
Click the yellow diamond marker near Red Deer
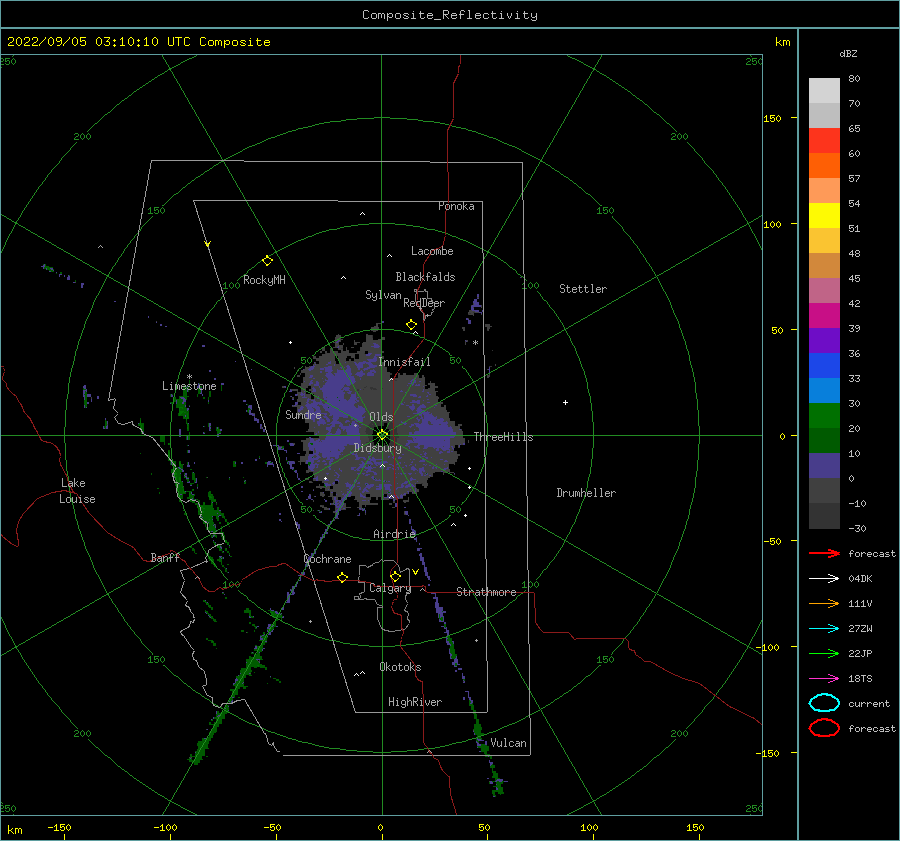tap(411, 324)
